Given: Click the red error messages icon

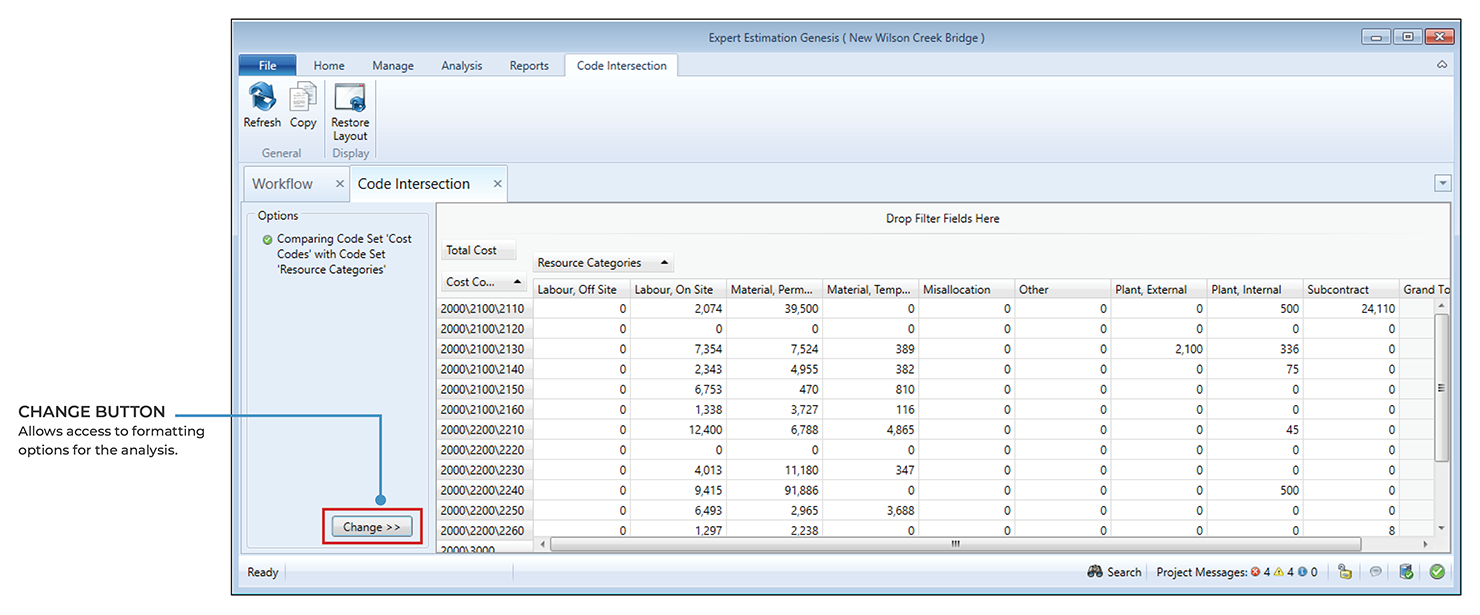Looking at the screenshot, I should click(x=1255, y=572).
